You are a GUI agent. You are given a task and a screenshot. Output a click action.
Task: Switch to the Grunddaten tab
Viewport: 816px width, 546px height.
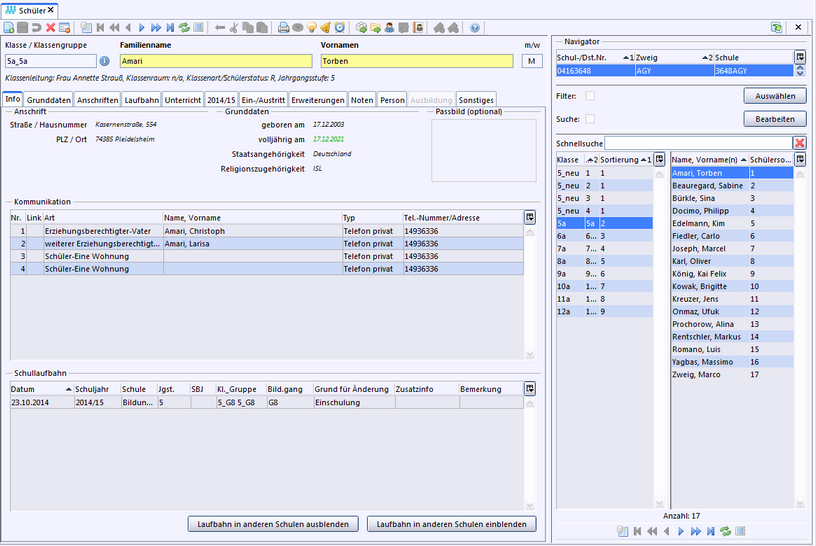[x=49, y=100]
